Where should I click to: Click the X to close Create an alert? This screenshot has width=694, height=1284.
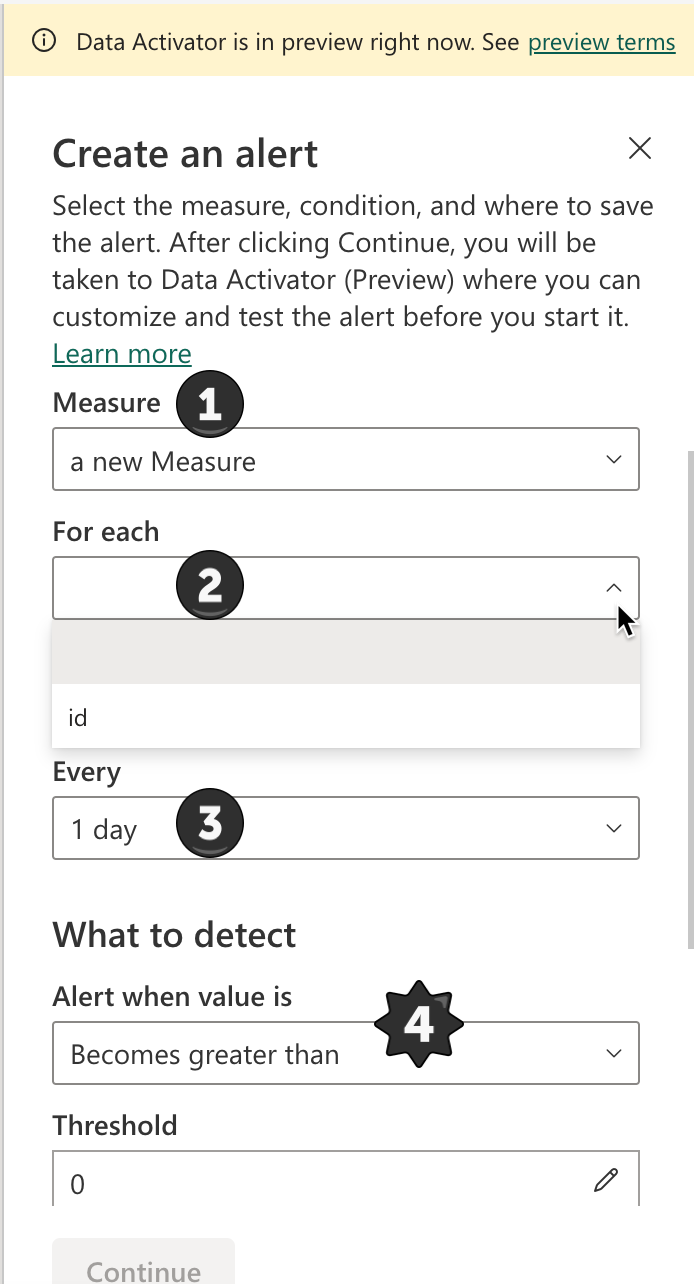(x=639, y=148)
